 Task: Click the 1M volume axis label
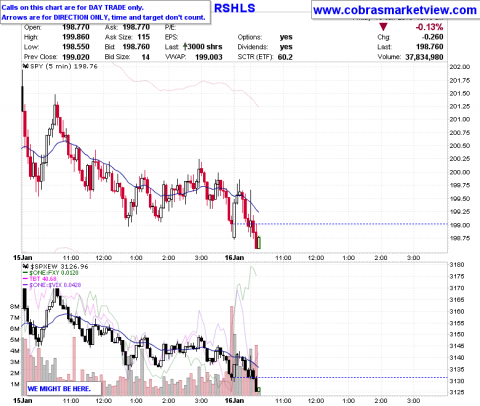[x=15, y=384]
